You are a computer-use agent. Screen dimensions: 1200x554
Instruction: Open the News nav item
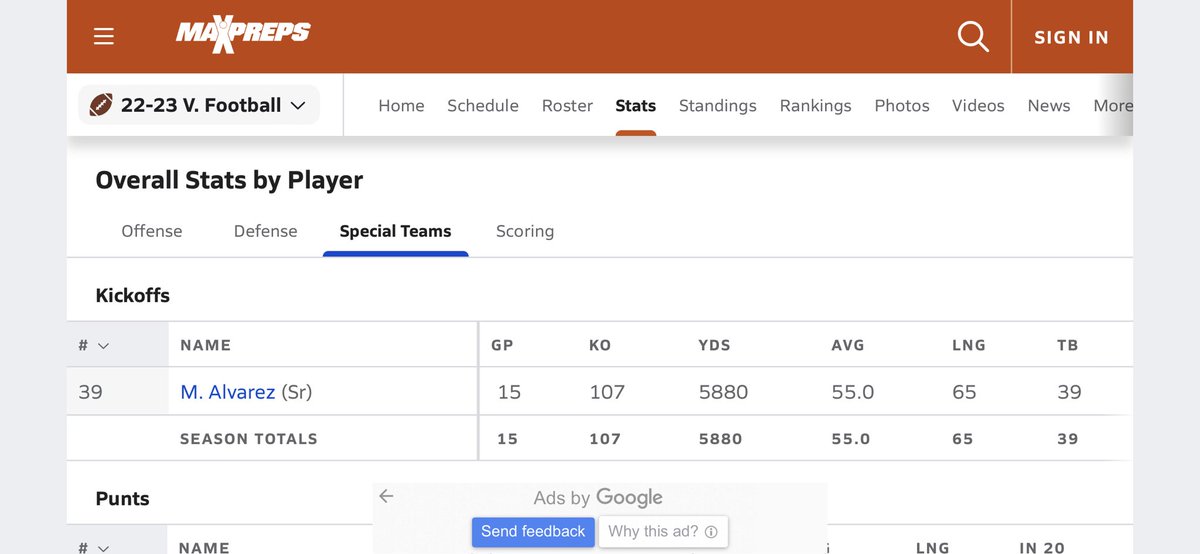1049,105
